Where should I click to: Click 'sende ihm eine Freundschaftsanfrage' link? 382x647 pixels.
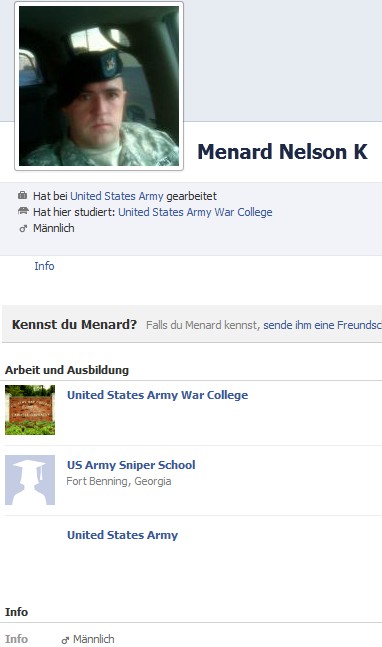(322, 325)
